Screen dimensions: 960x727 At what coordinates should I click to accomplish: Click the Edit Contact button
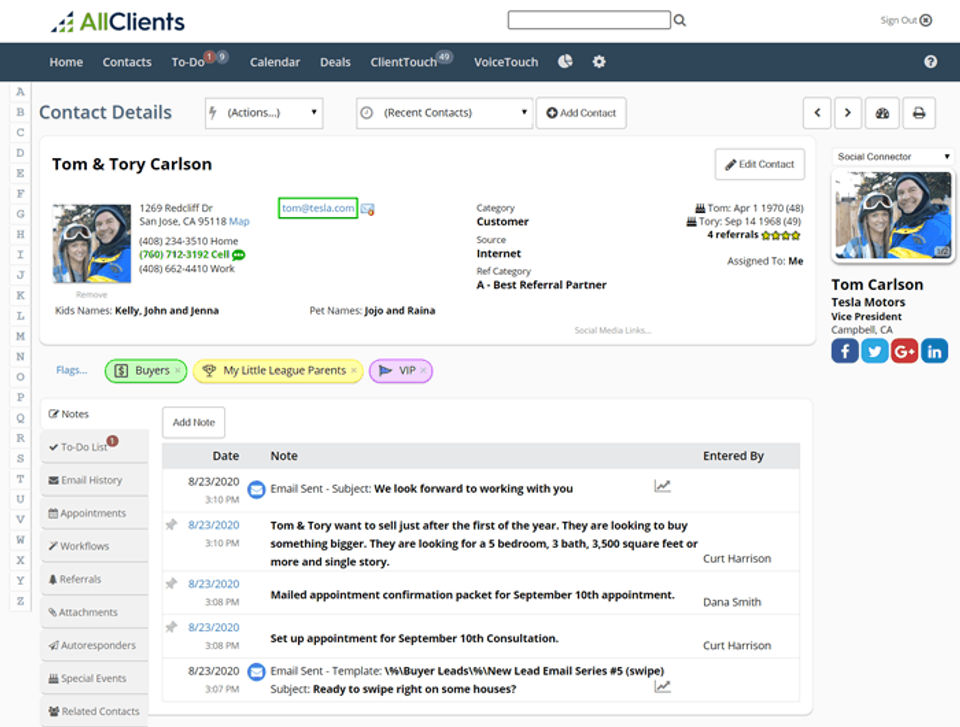point(760,164)
